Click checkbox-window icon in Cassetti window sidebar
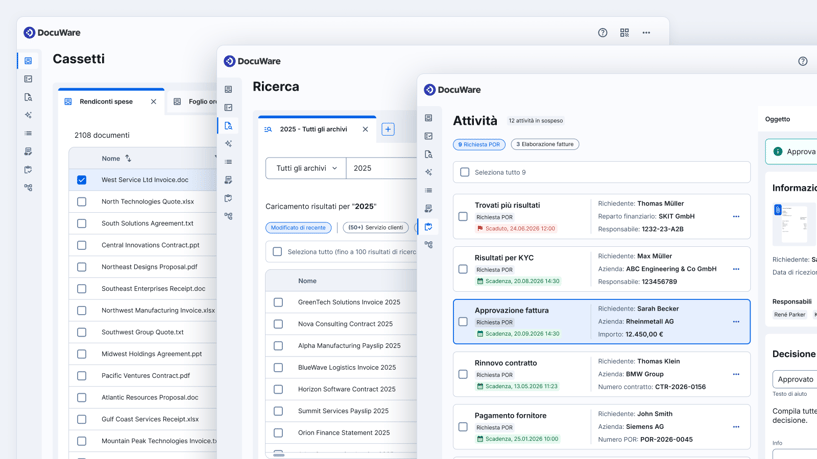This screenshot has width=817, height=459. (x=28, y=79)
